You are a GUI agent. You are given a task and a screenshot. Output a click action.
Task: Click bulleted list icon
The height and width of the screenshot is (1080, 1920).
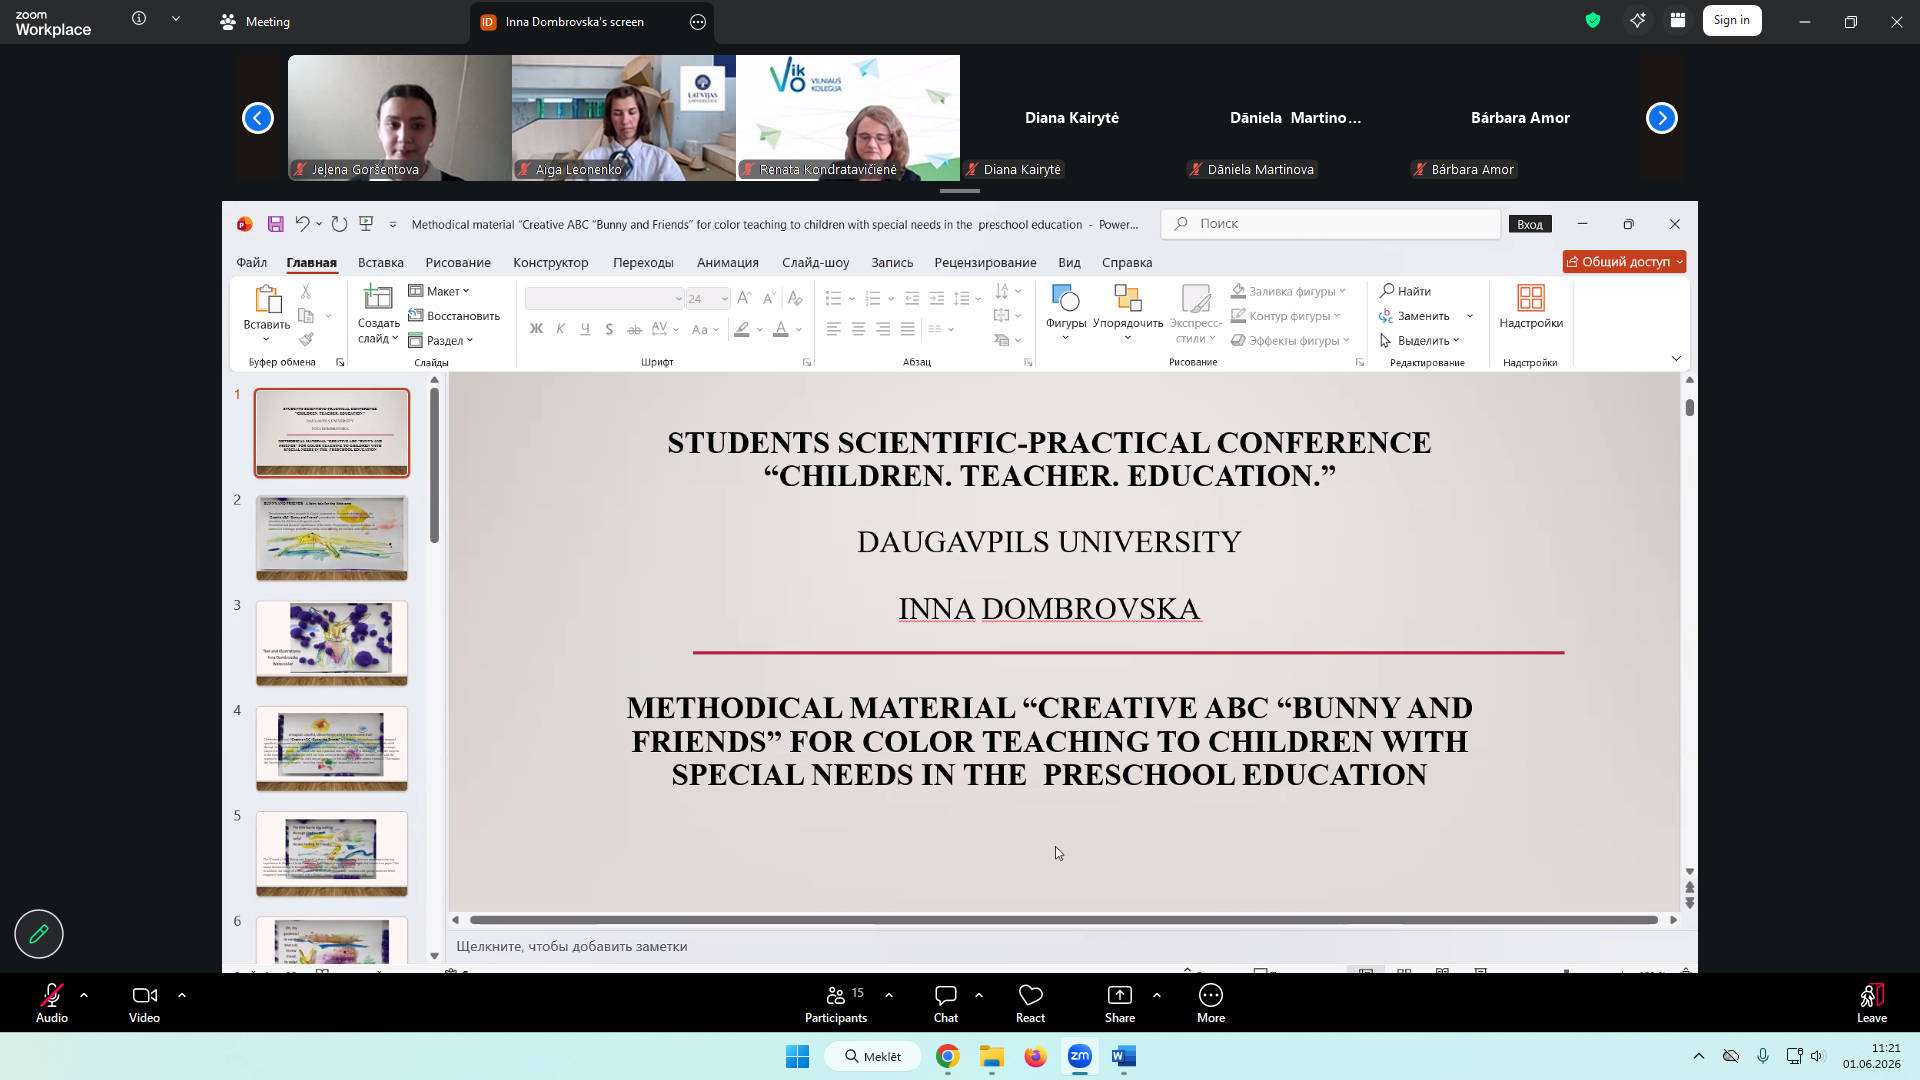833,298
